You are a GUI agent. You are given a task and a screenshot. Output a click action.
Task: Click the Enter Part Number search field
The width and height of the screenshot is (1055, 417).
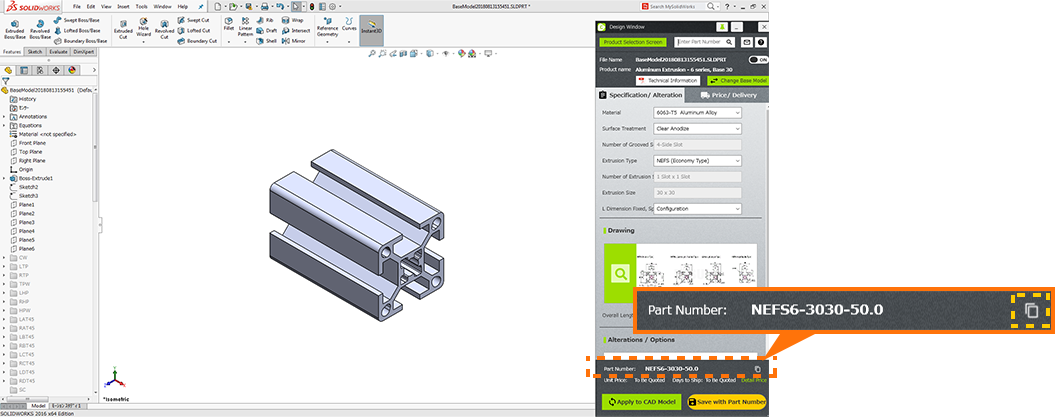[706, 42]
